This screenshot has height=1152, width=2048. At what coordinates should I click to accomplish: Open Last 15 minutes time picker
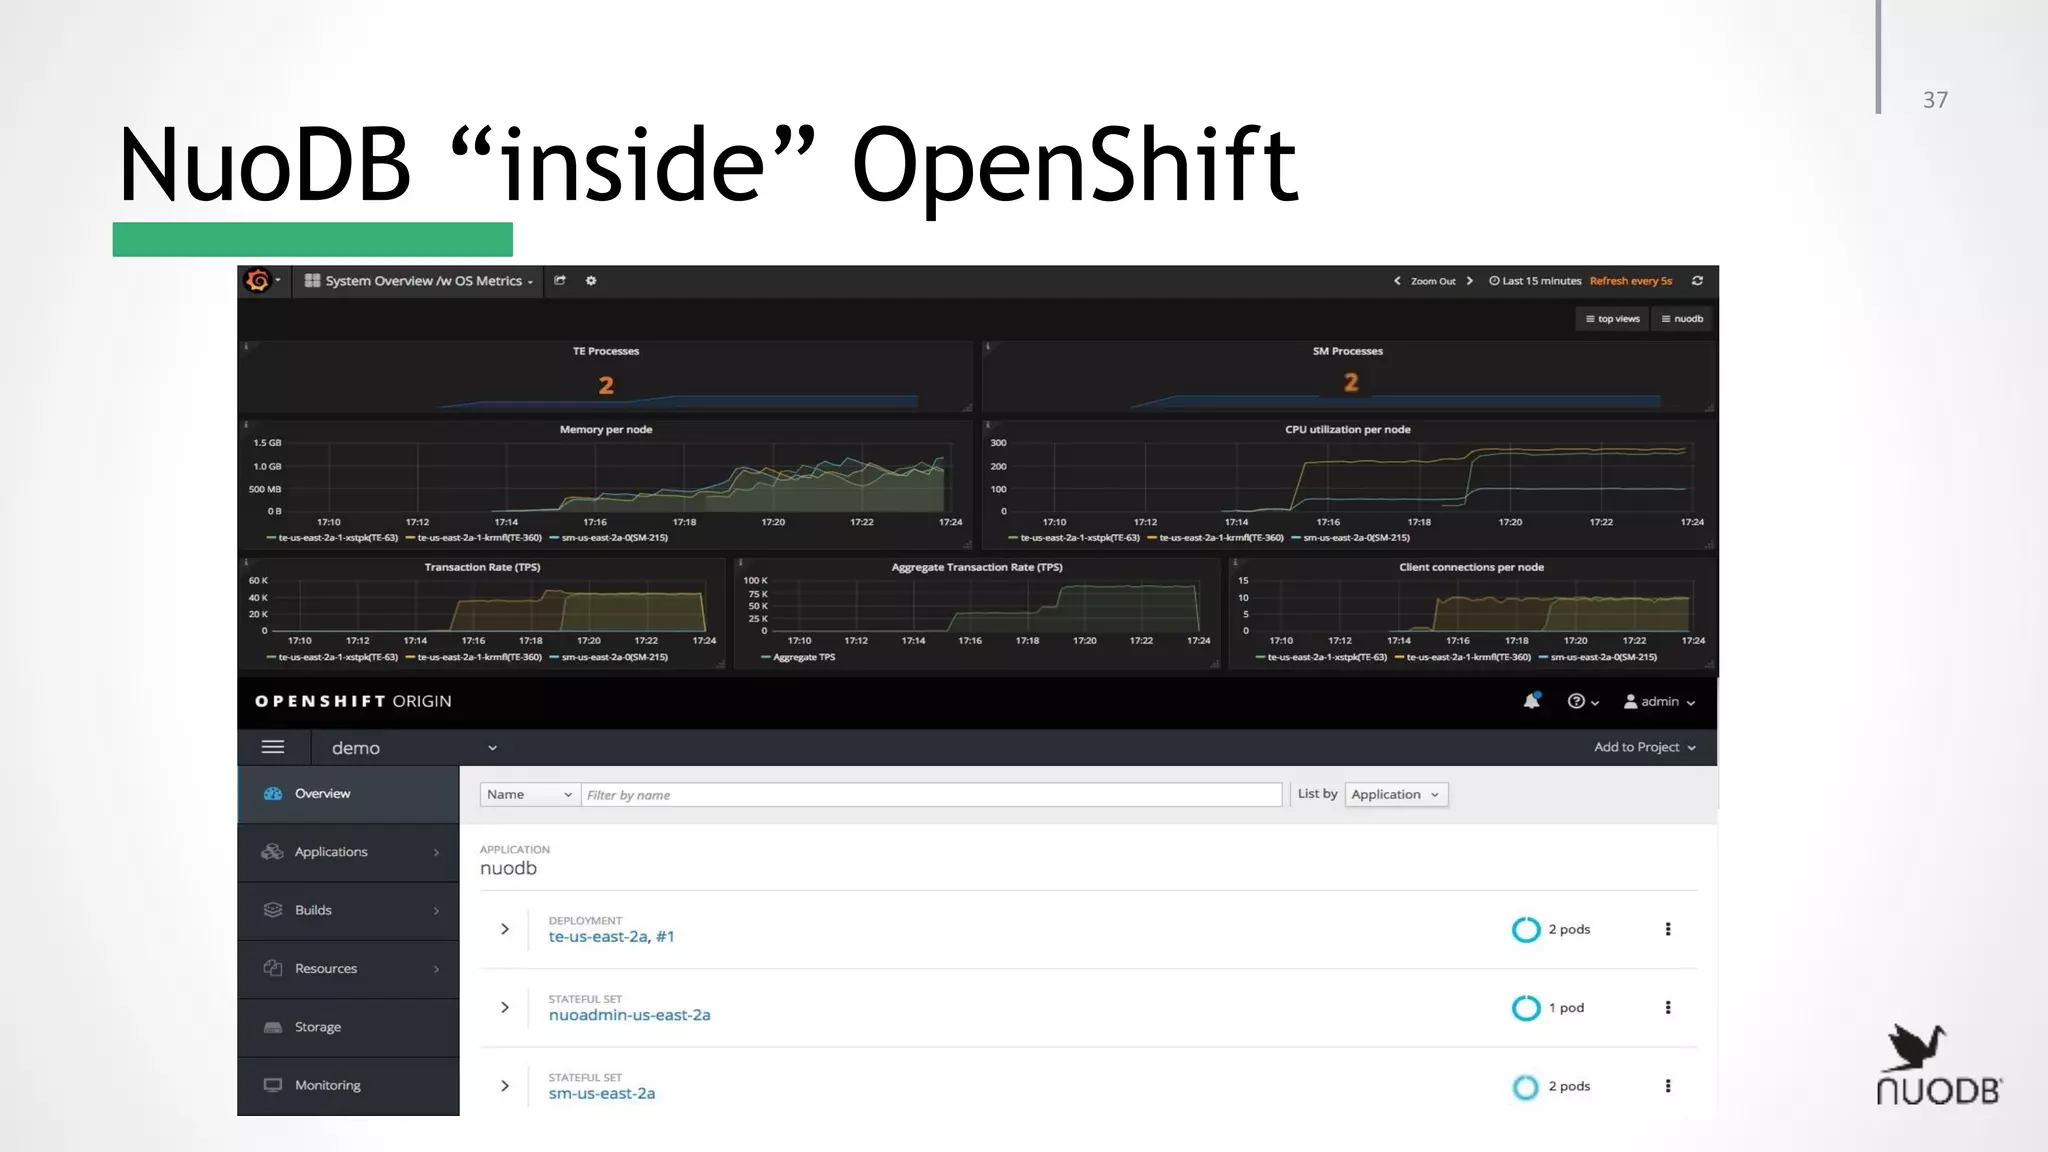point(1535,281)
